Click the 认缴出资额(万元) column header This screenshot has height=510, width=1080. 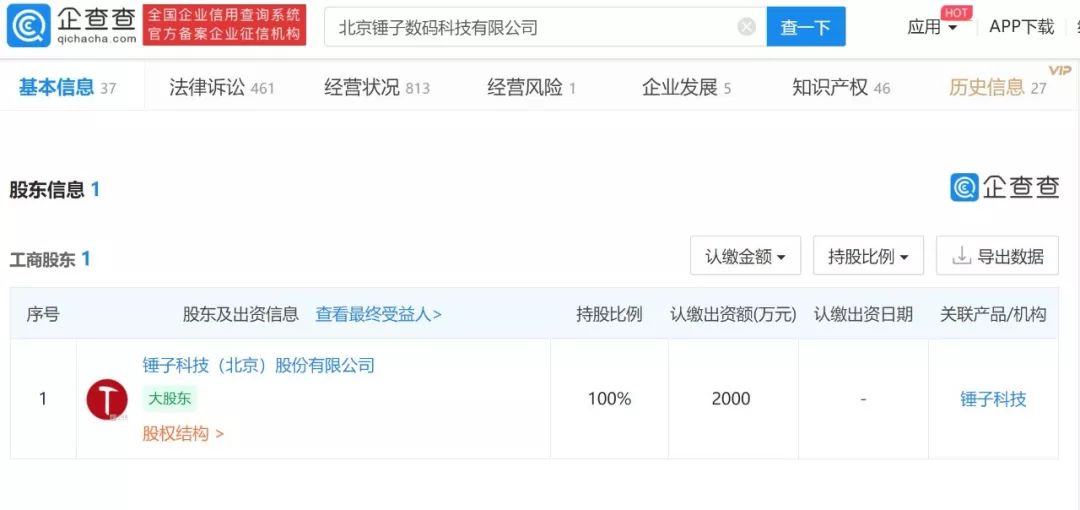point(733,314)
